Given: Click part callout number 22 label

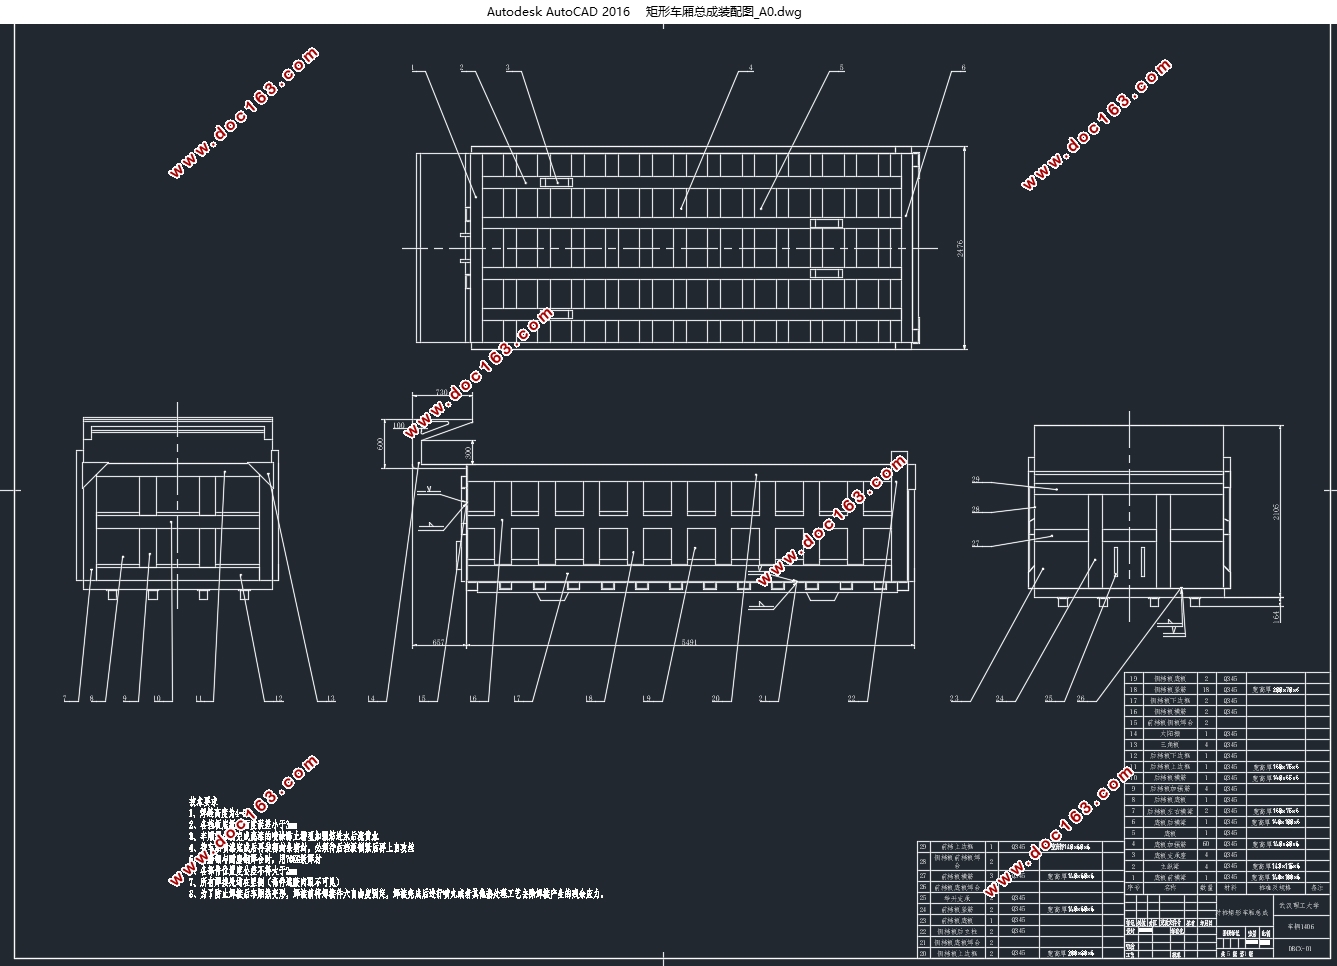Looking at the screenshot, I should (x=851, y=698).
